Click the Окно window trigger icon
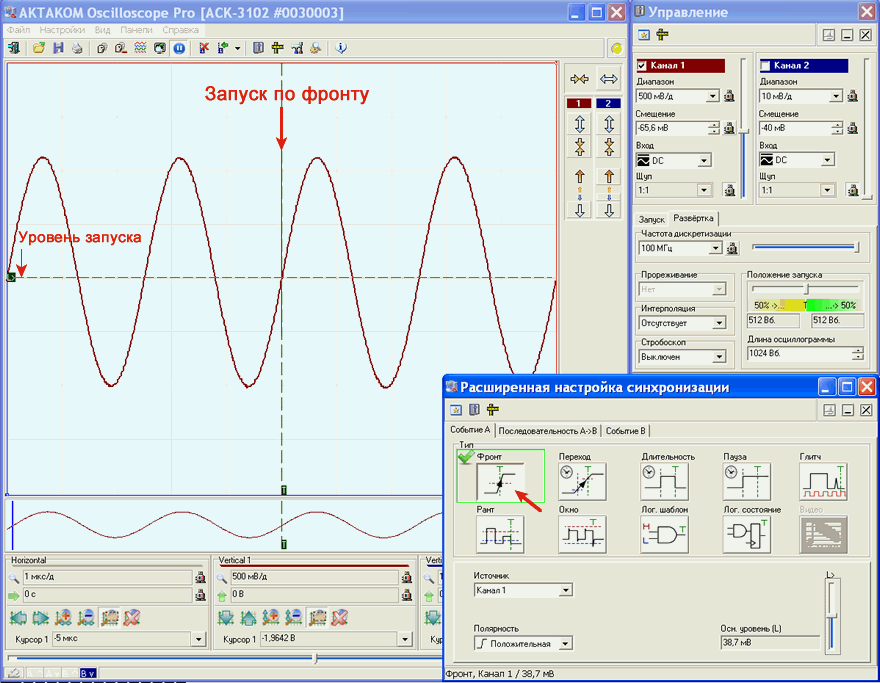 [582, 534]
